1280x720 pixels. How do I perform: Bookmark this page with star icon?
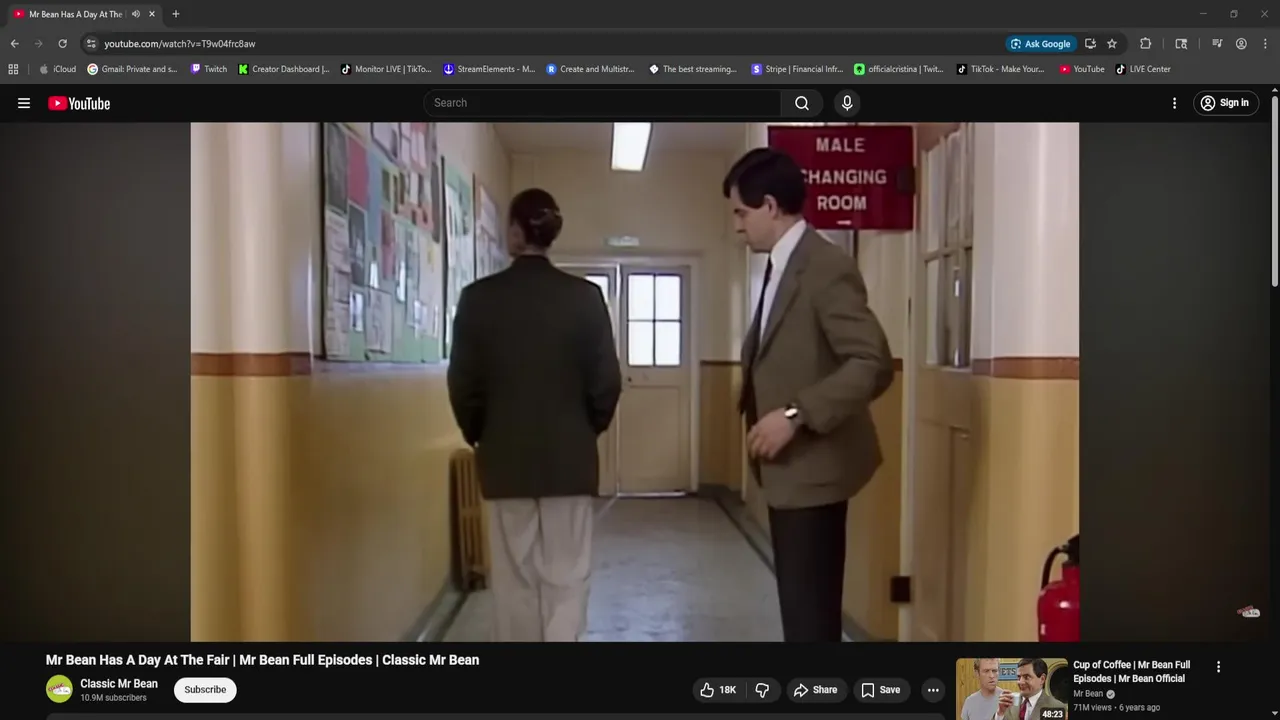tap(1112, 44)
